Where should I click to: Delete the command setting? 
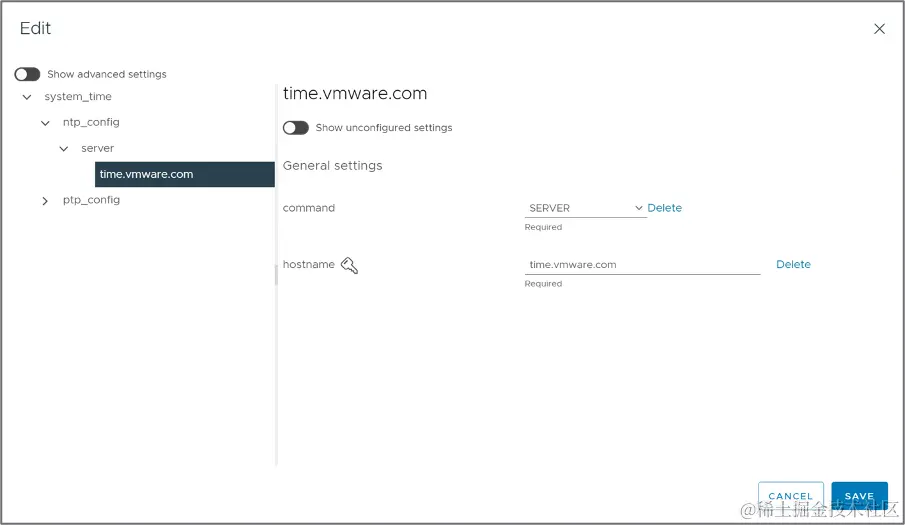(664, 208)
